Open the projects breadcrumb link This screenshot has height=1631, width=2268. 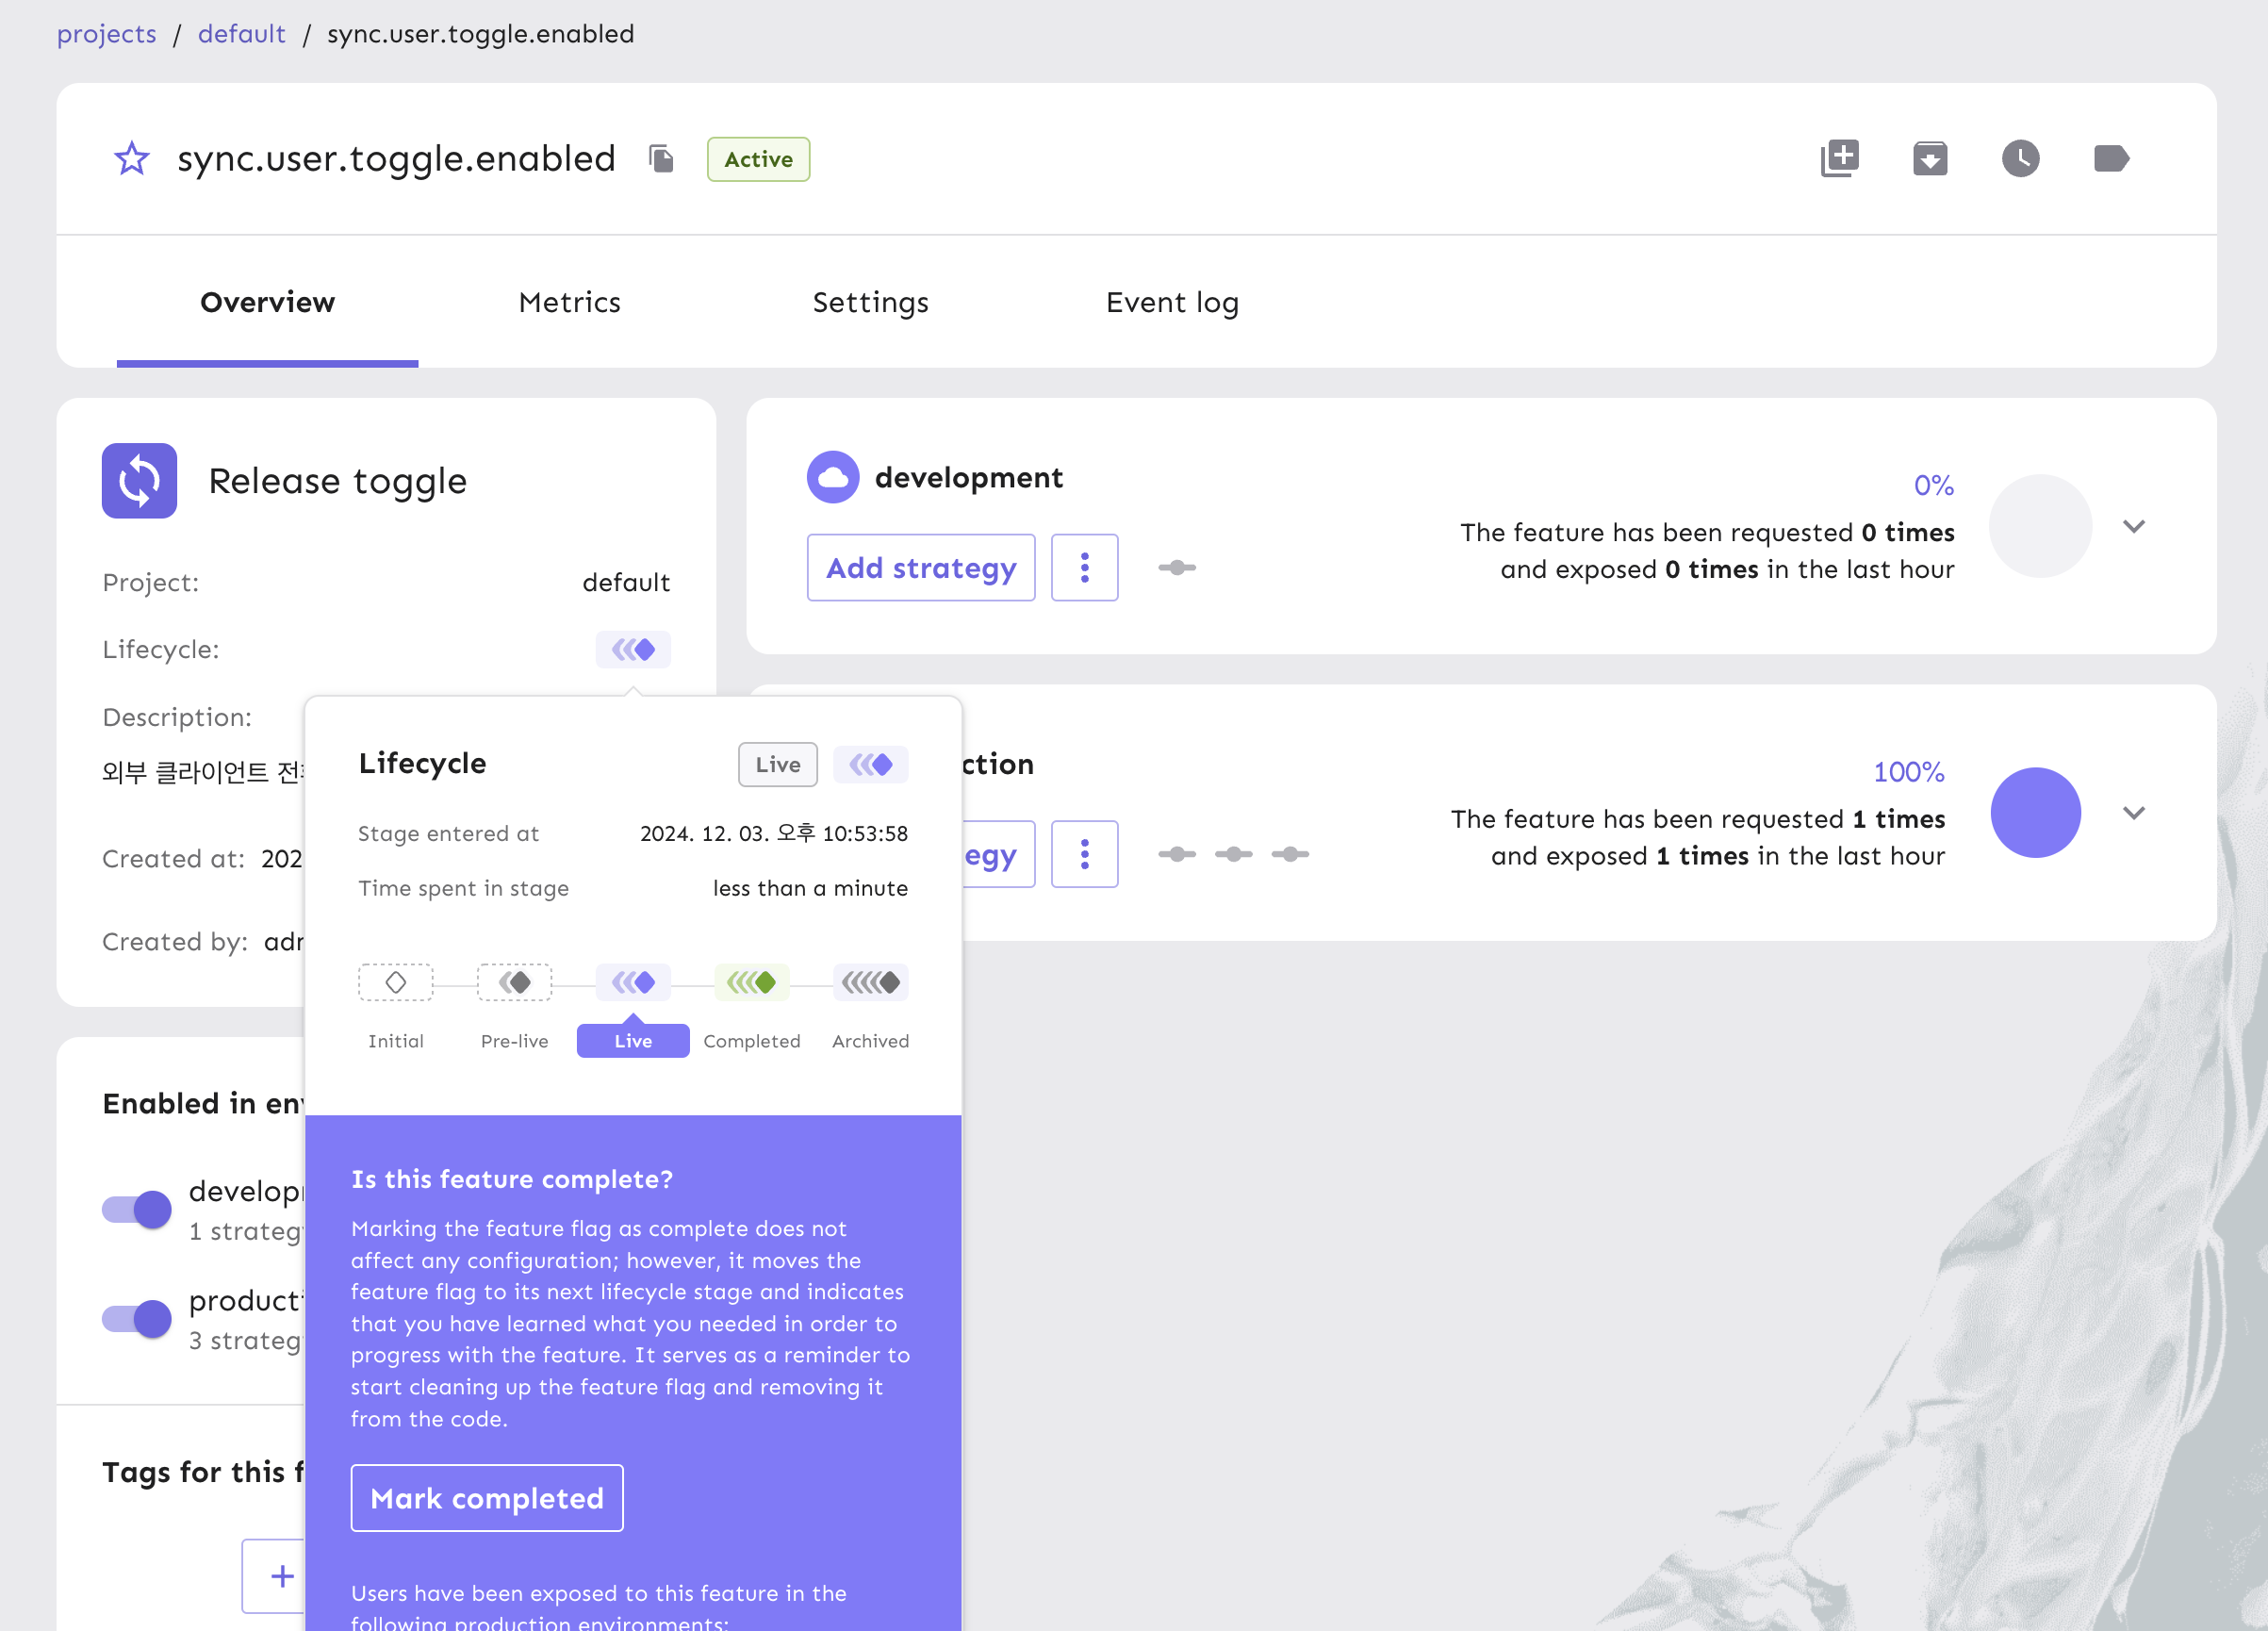(x=106, y=34)
